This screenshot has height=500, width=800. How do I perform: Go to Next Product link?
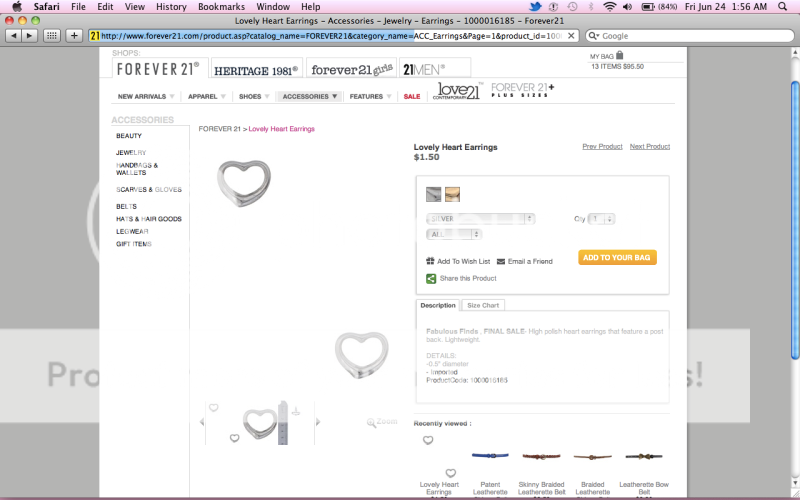[649, 146]
